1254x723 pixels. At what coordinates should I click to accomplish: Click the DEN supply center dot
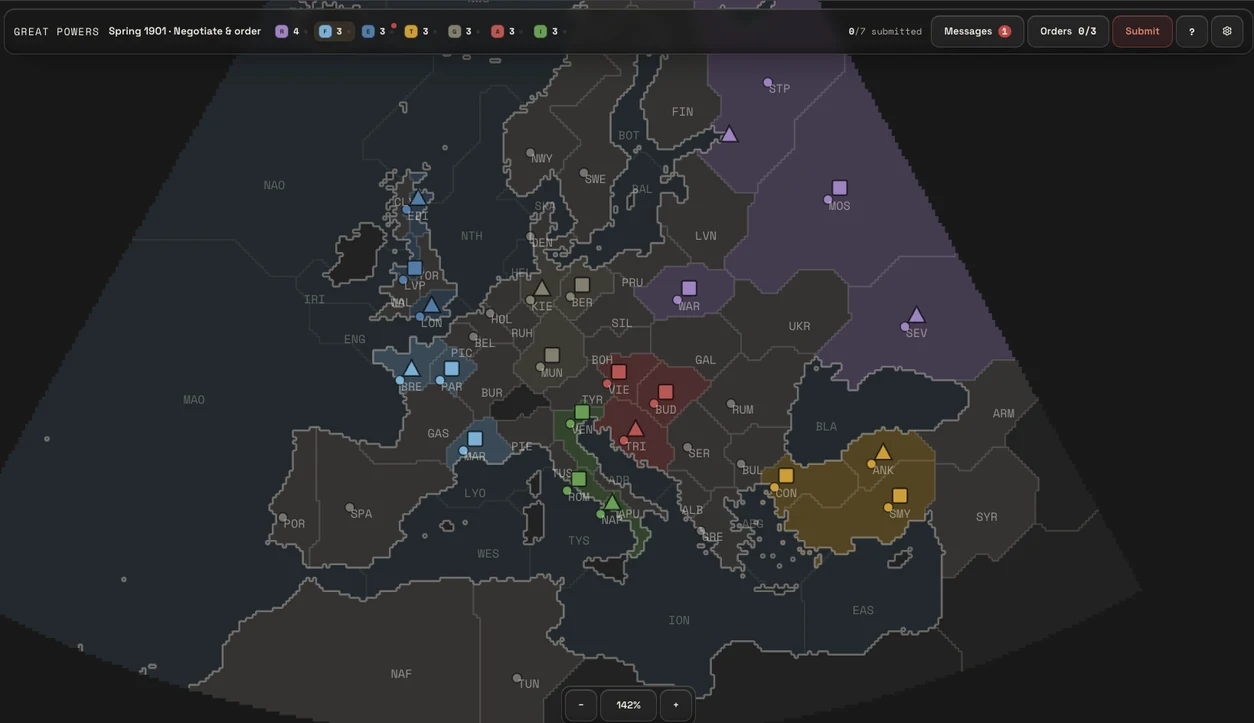[531, 237]
